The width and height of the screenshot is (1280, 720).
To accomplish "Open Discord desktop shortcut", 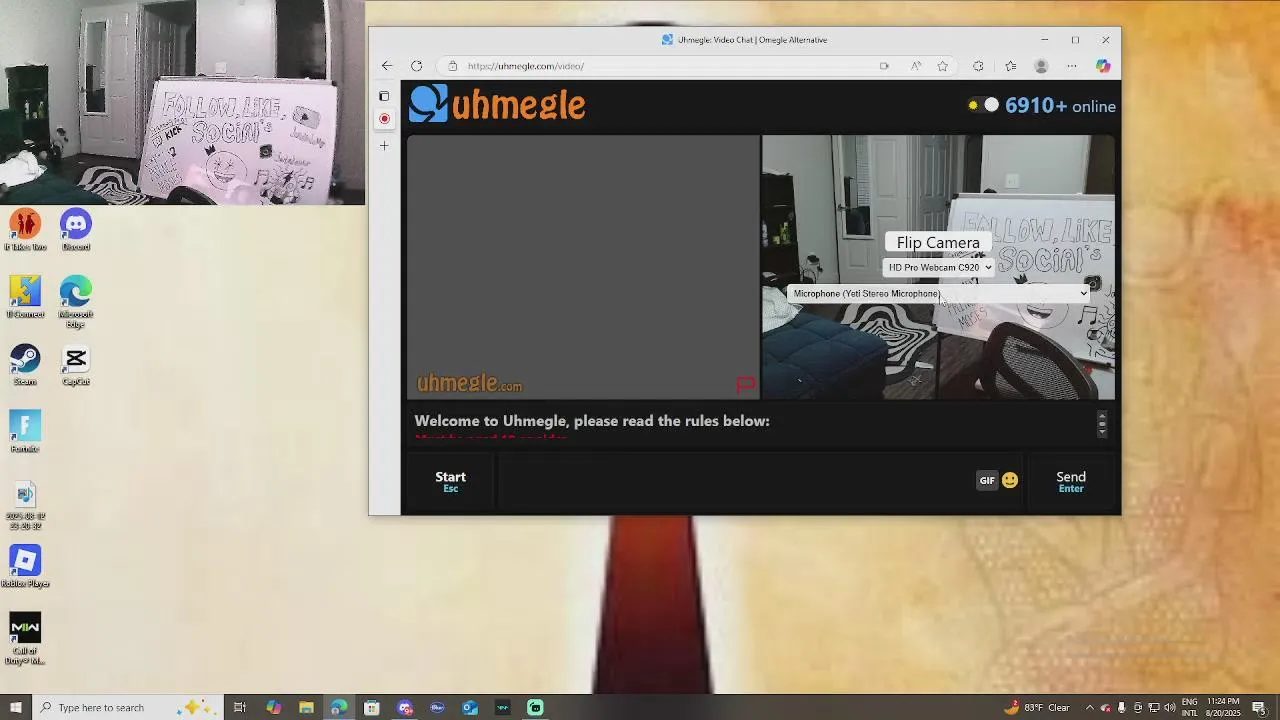I will point(76,230).
